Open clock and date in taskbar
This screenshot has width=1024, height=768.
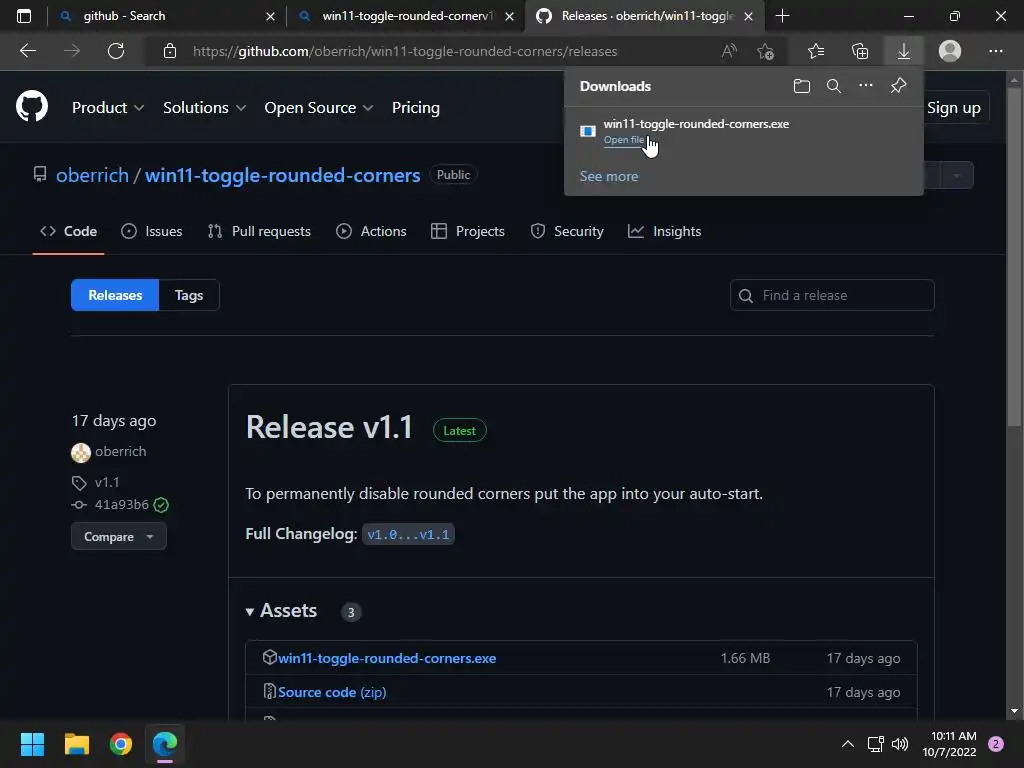(950, 744)
